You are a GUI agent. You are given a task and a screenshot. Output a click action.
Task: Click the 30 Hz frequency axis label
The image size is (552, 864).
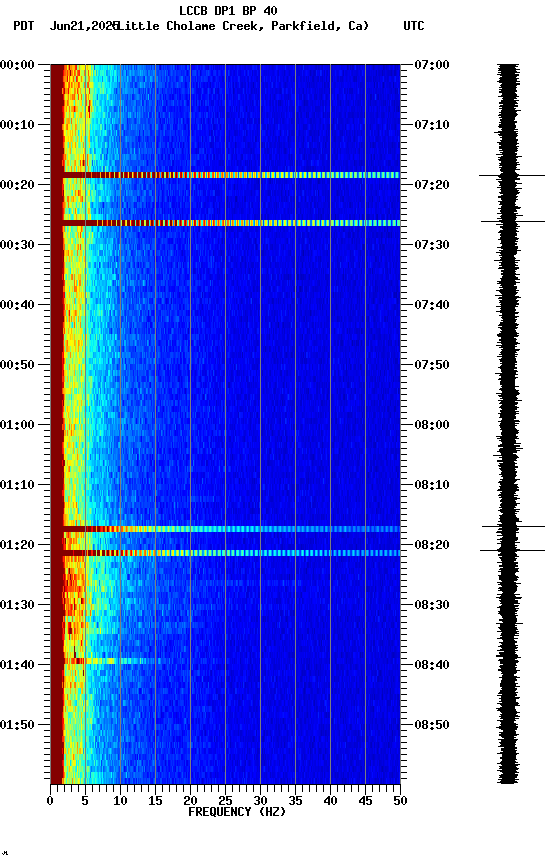click(x=261, y=801)
